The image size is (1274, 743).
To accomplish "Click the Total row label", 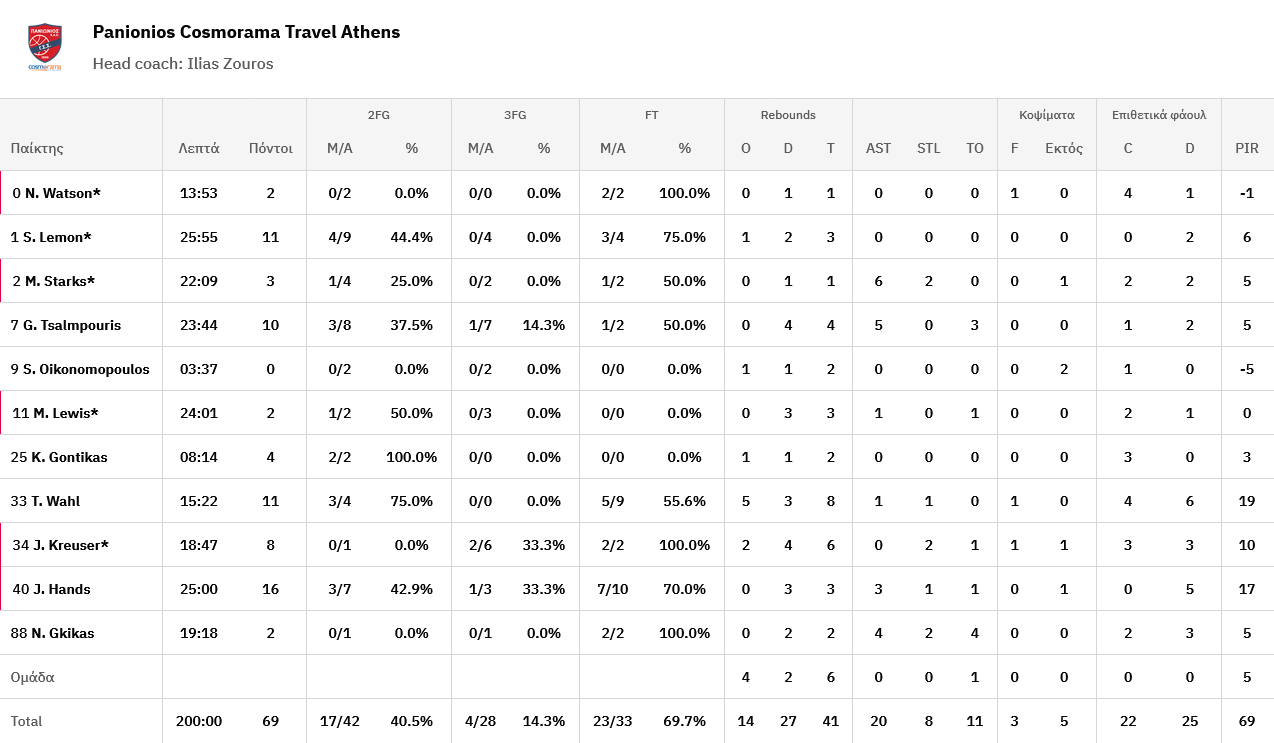I will [27, 721].
